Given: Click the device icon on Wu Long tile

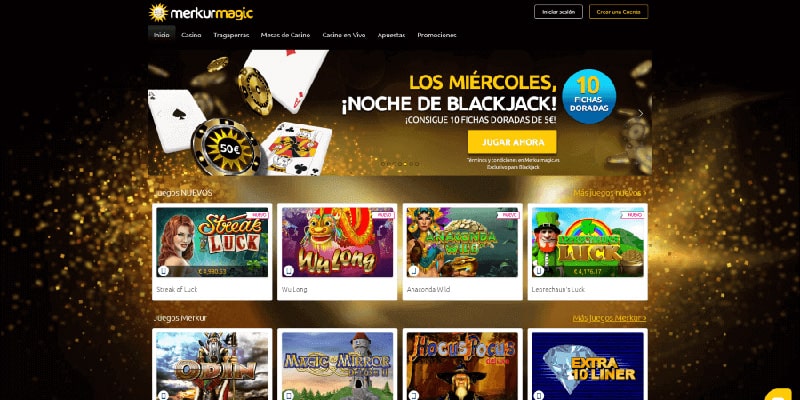Looking at the screenshot, I should 289,270.
